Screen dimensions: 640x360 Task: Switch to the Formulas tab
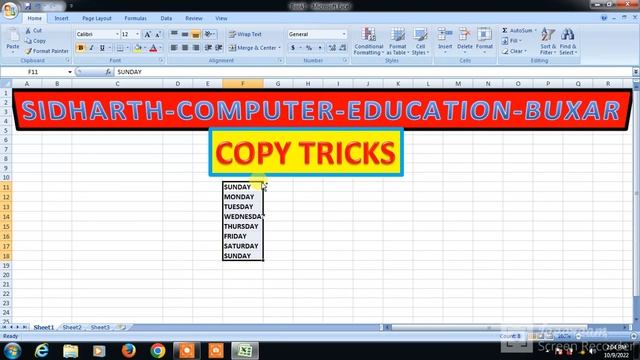136,18
